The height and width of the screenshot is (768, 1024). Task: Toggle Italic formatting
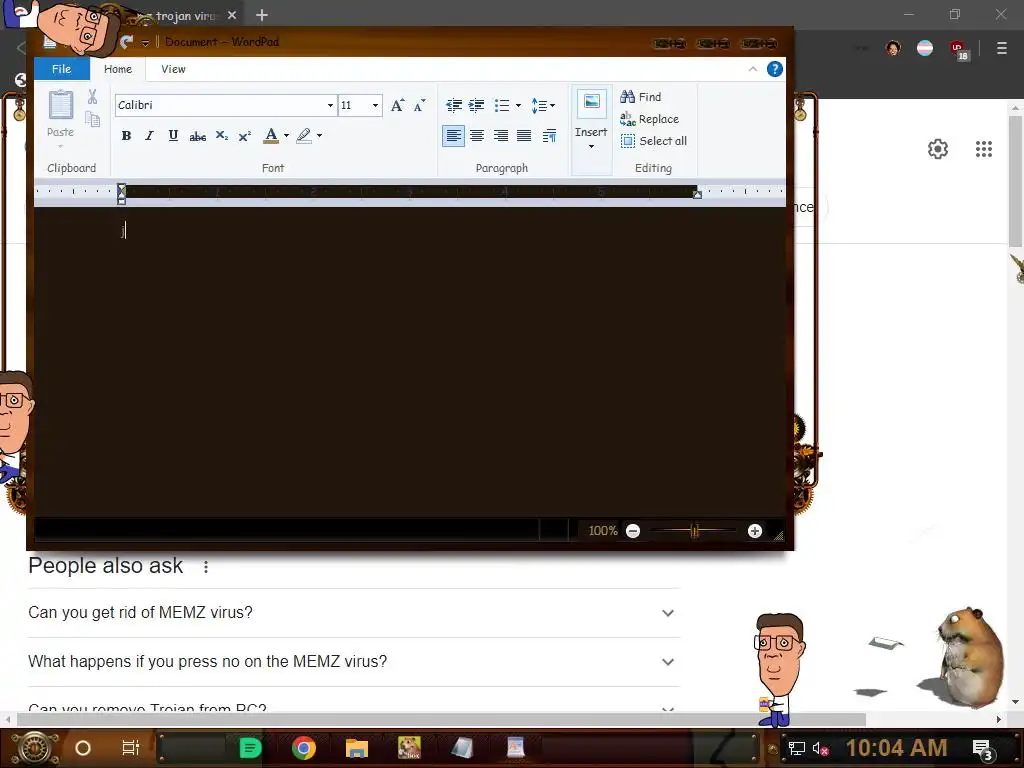coord(150,136)
